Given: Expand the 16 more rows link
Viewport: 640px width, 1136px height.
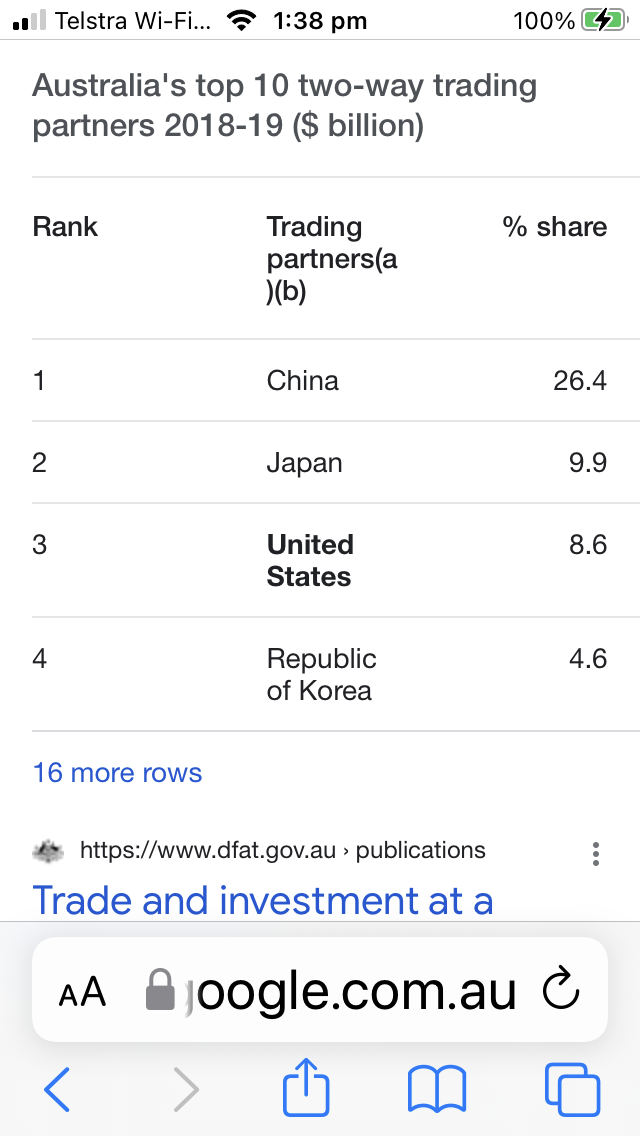Looking at the screenshot, I should [x=117, y=772].
